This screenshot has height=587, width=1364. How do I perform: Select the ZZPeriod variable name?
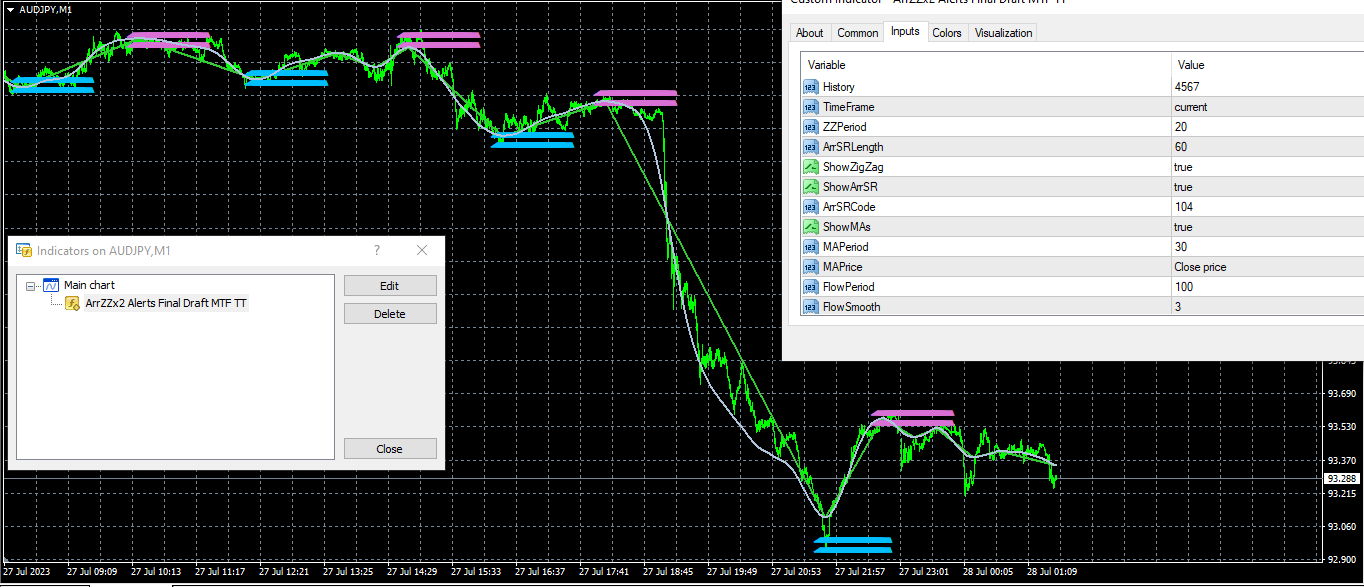(845, 127)
